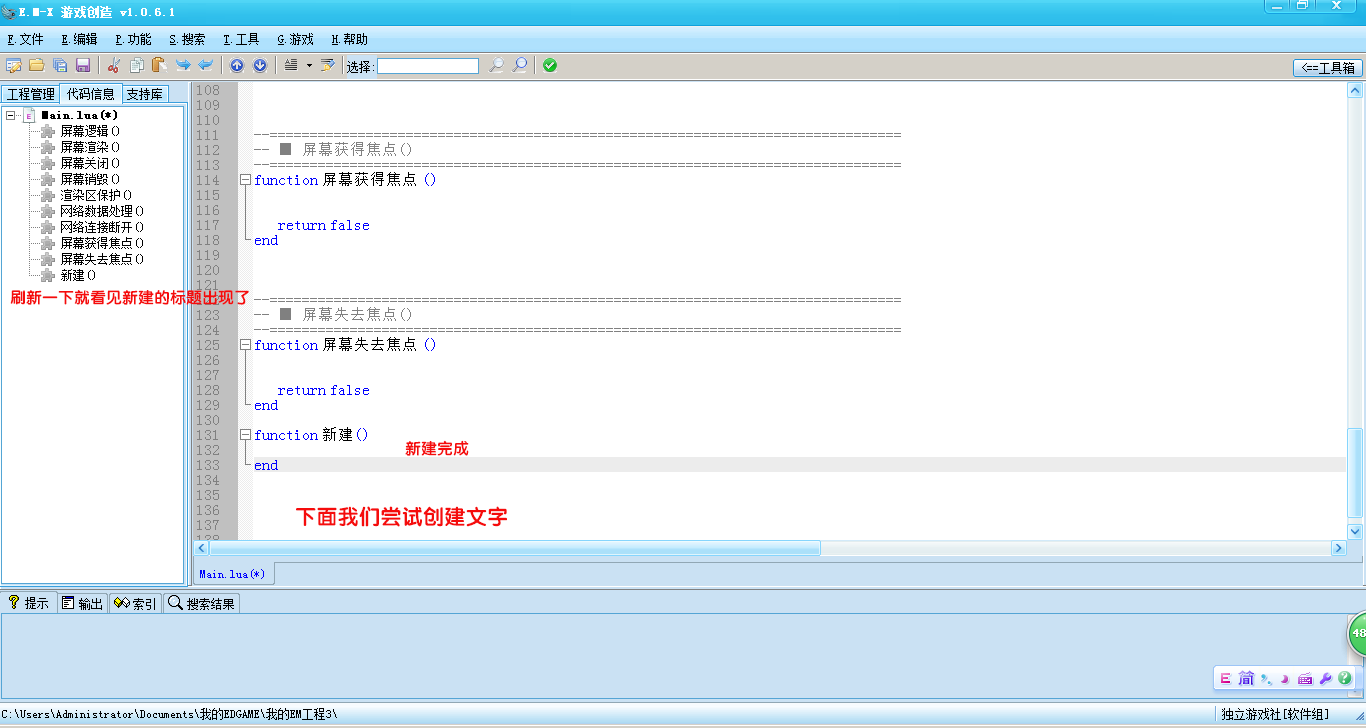Click the IME soft keyboard icon
Screen dimensions: 1366x728
click(x=1305, y=678)
